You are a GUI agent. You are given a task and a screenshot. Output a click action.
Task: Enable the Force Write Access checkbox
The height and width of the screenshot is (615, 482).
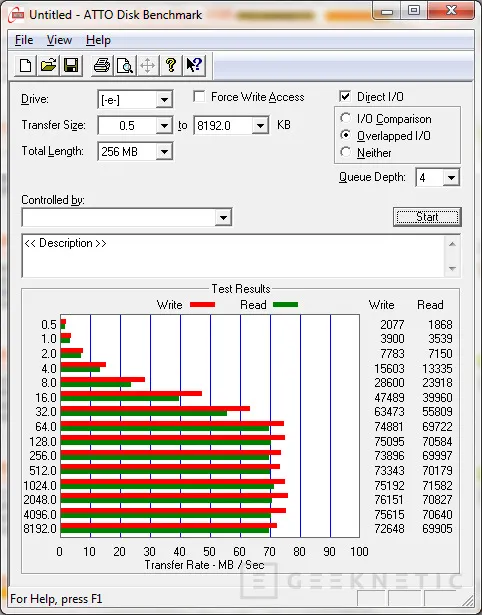pyautogui.click(x=199, y=96)
